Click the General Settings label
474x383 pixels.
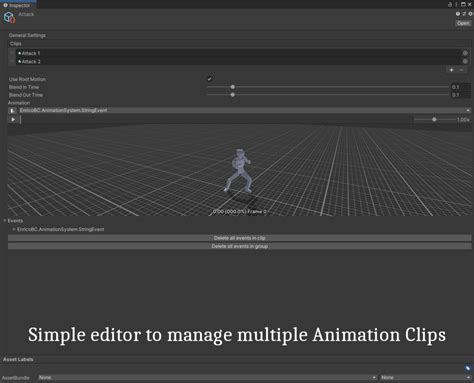(x=27, y=35)
